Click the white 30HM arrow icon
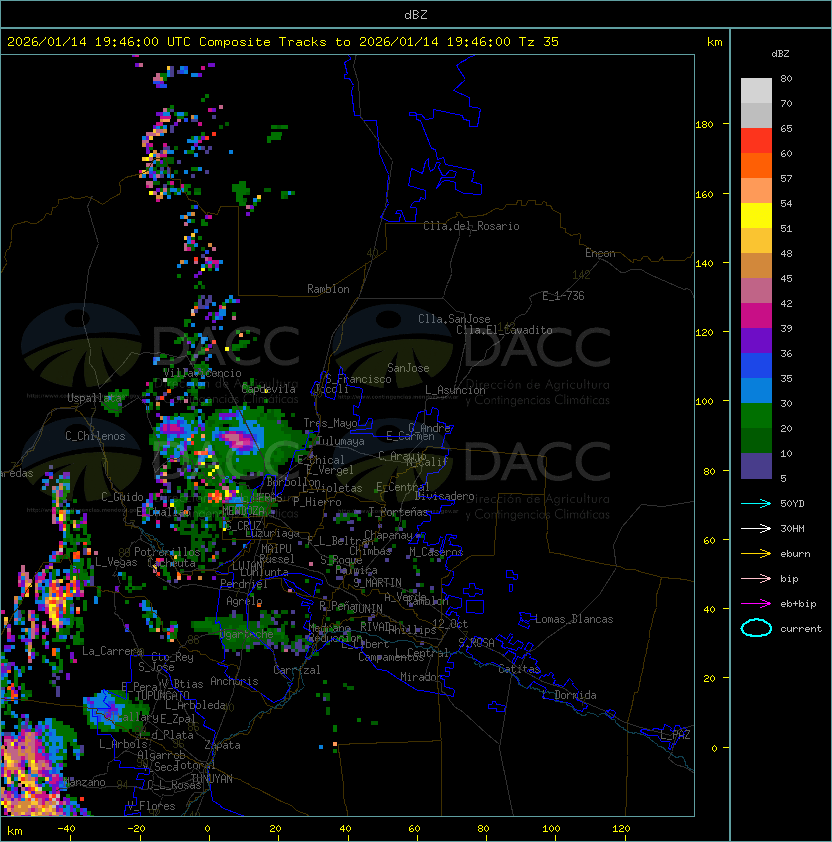832x842 pixels. pyautogui.click(x=756, y=528)
